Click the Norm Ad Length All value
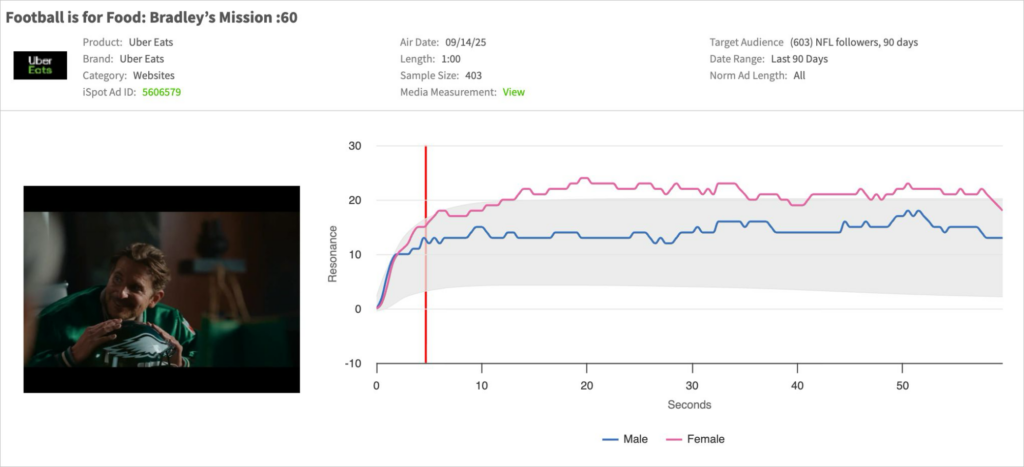1024x467 pixels. click(799, 75)
